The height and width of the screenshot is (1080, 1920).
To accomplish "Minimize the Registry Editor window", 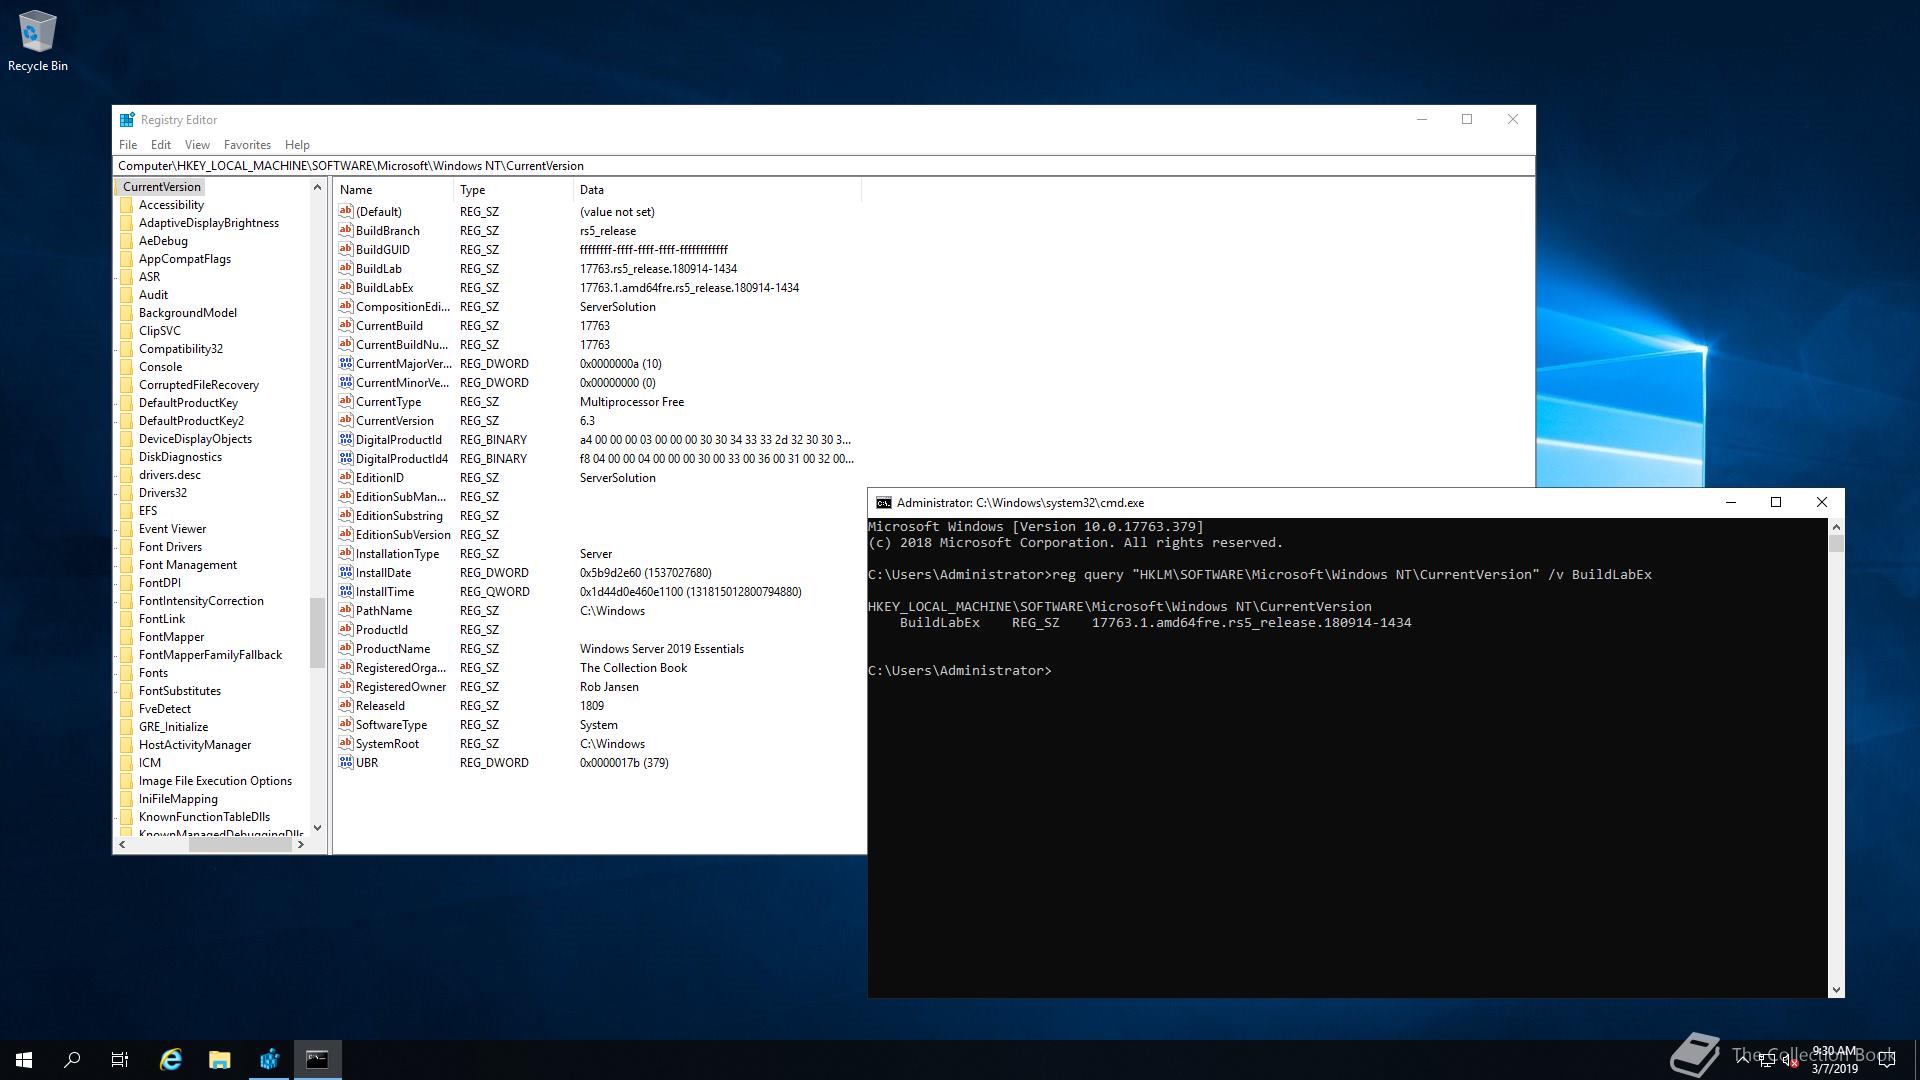I will 1421,120.
